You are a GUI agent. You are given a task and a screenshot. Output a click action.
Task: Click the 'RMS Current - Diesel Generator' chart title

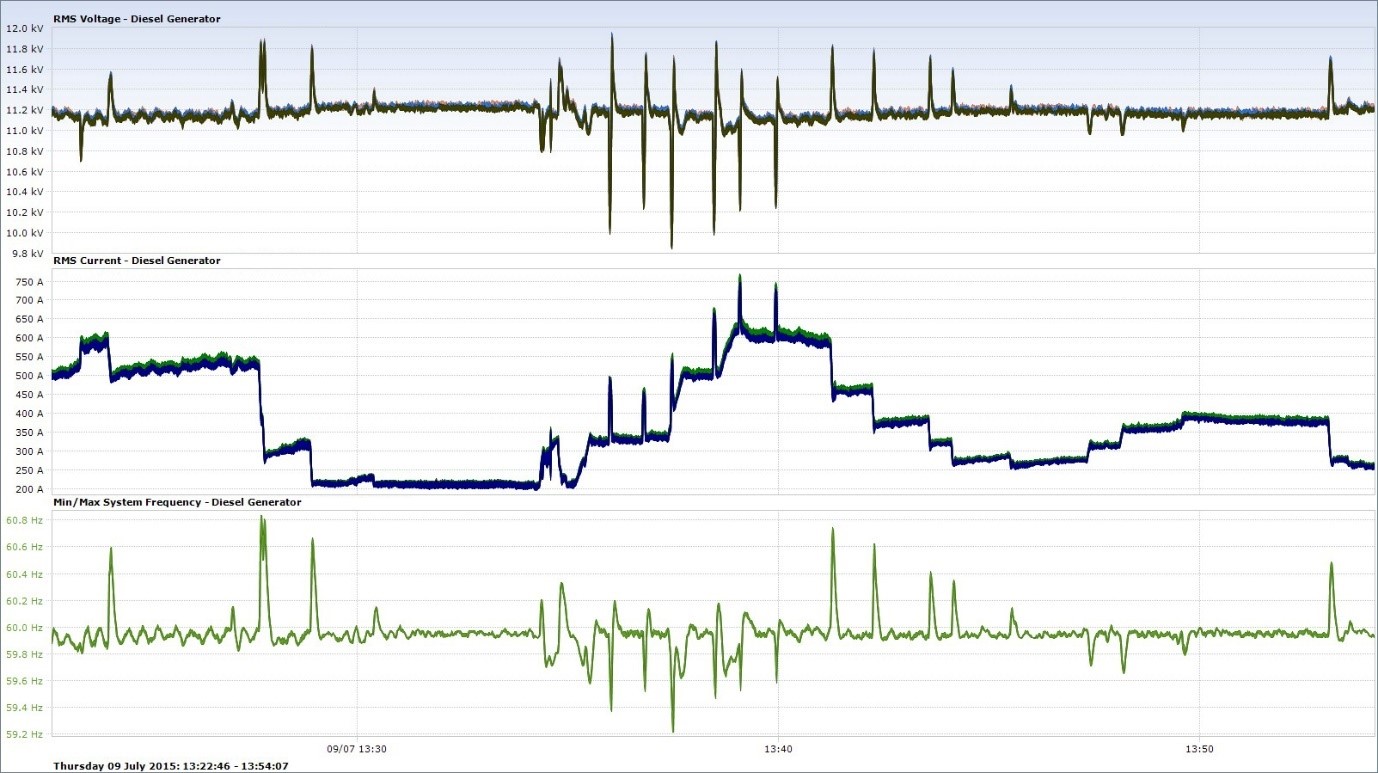[x=137, y=260]
